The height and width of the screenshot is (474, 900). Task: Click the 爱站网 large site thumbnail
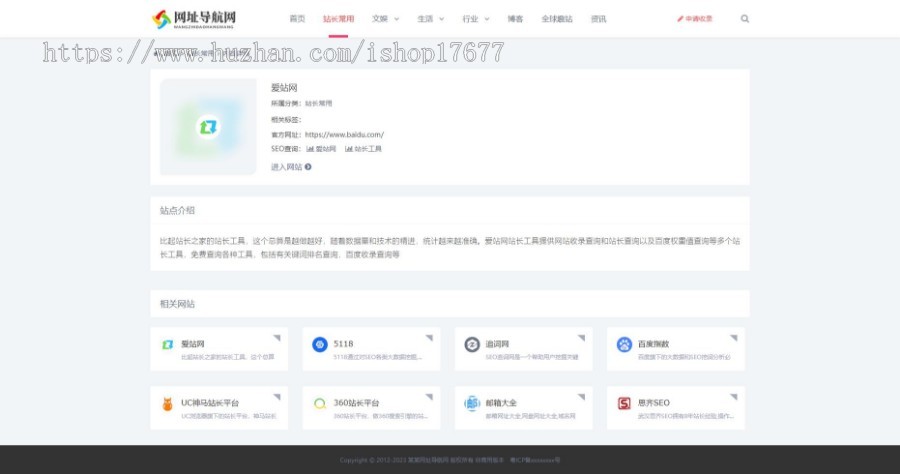tap(208, 127)
